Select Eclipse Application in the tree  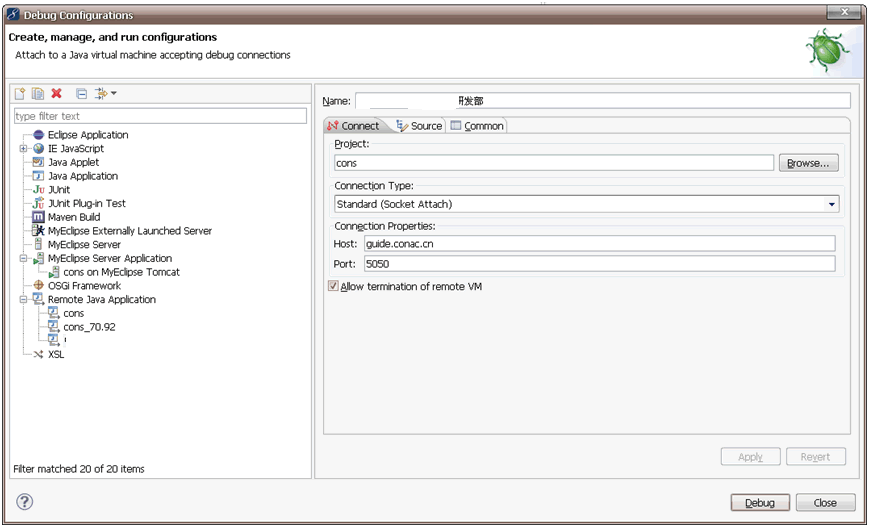[x=88, y=135]
